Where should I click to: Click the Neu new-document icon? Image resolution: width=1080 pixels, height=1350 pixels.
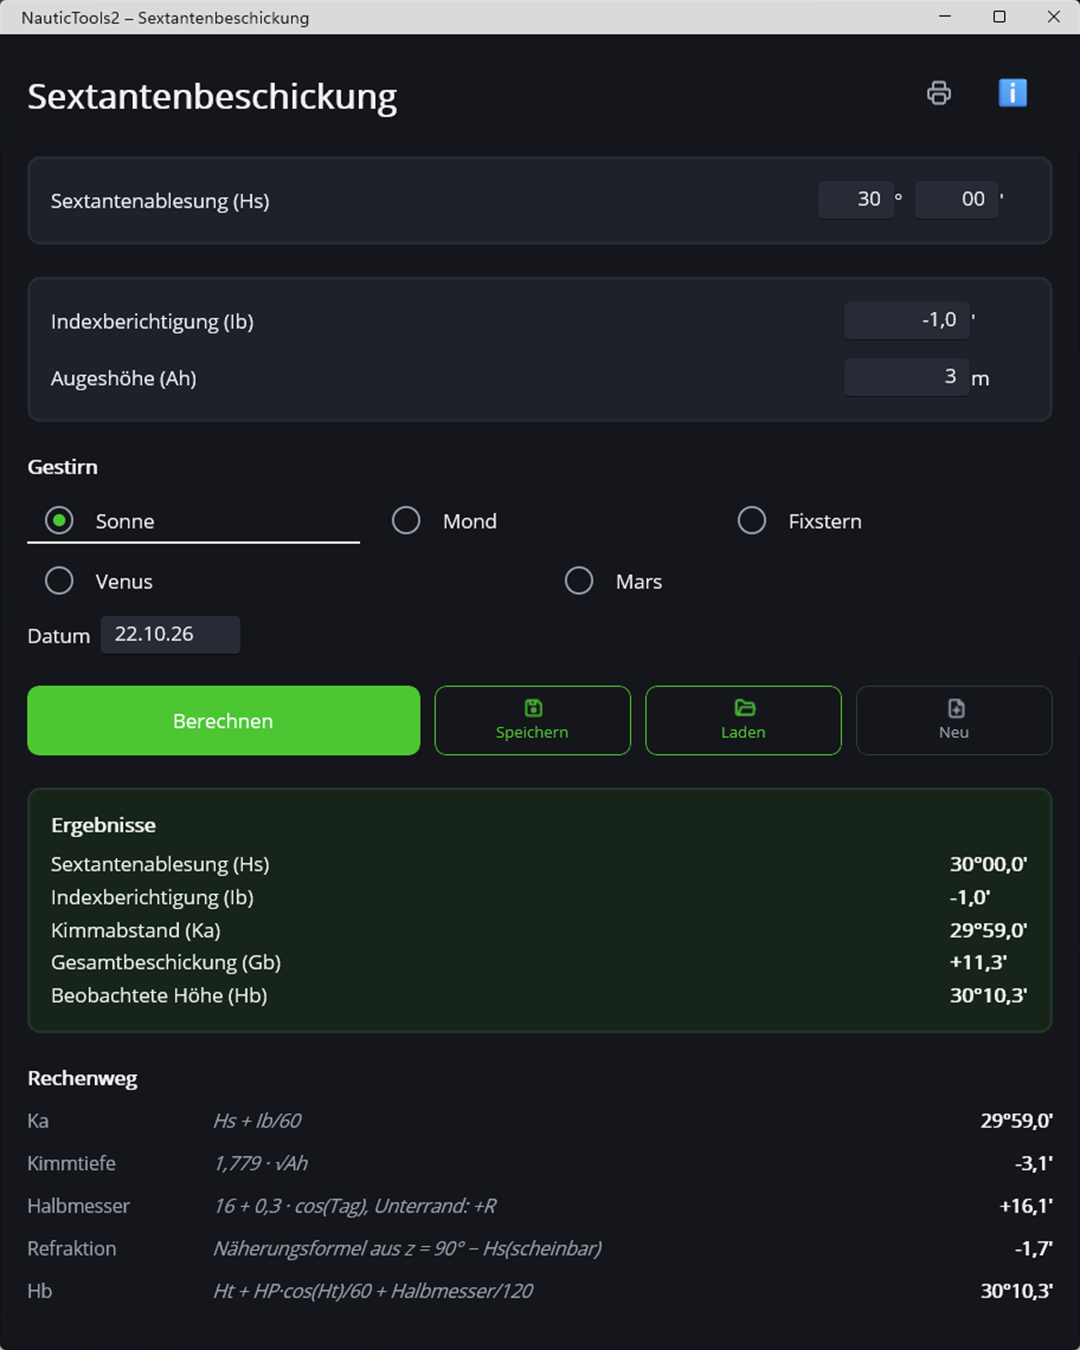click(955, 708)
